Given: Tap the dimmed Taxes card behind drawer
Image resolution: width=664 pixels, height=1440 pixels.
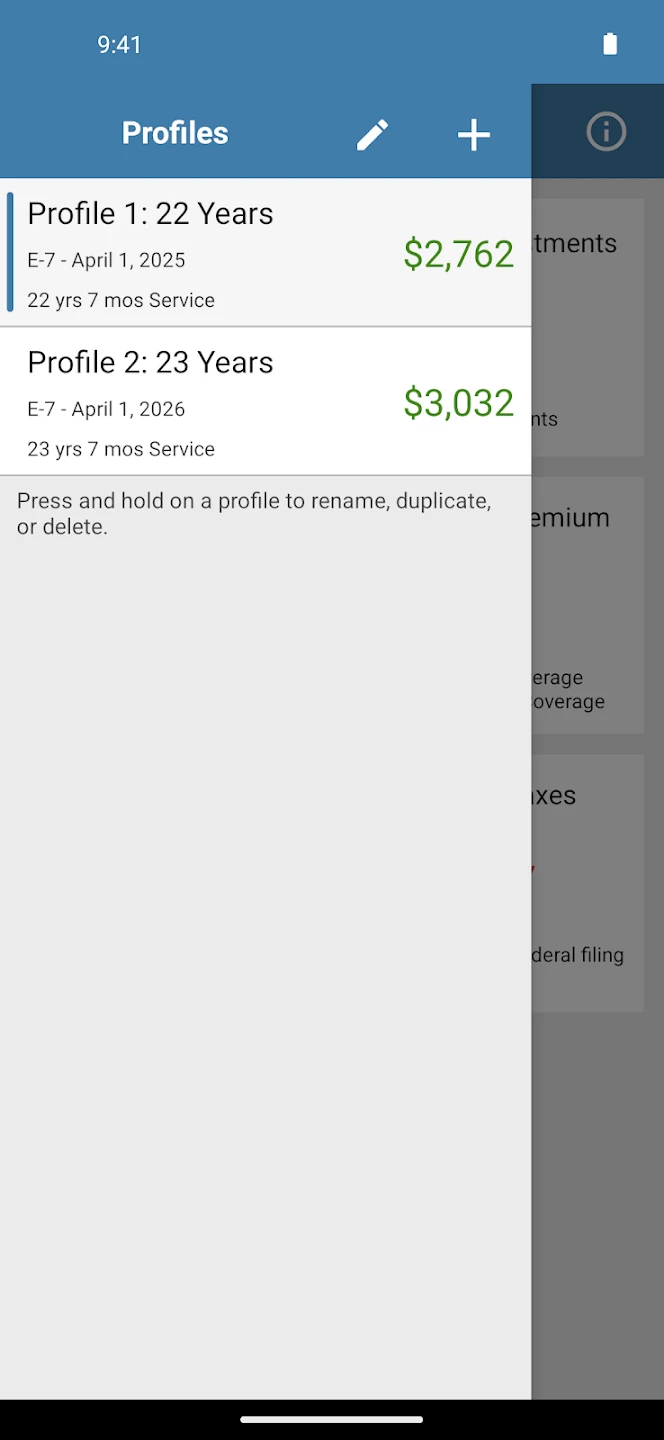Looking at the screenshot, I should (x=588, y=882).
